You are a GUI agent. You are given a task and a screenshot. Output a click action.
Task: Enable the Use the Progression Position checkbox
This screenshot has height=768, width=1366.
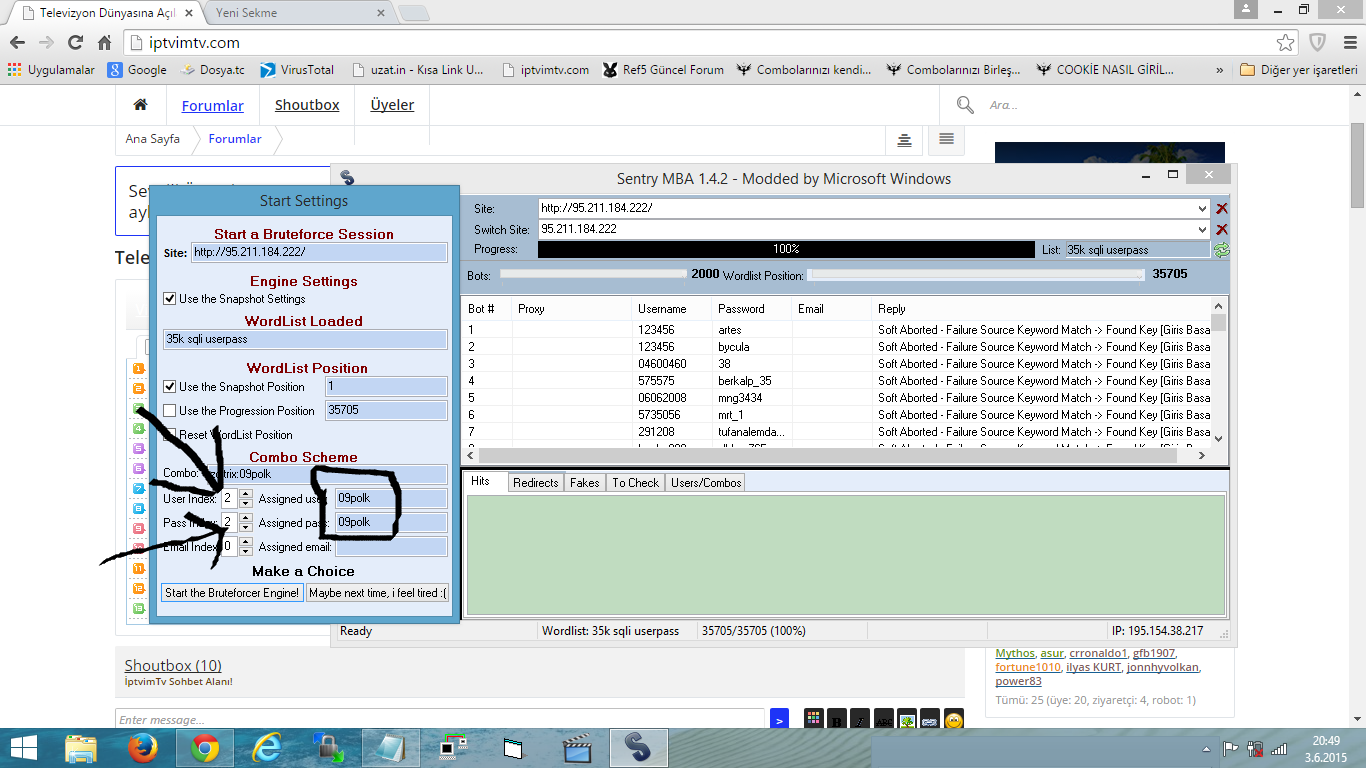170,411
